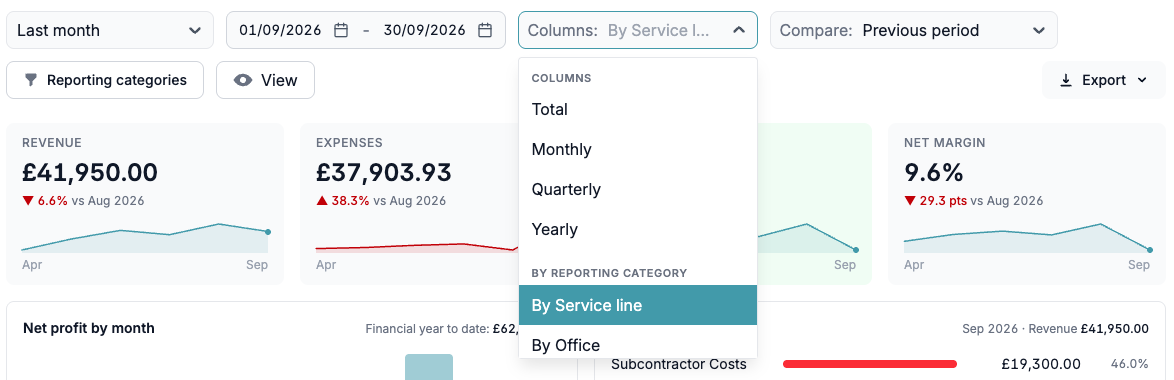Click the net profit month bar
1174x380 pixels.
(429, 367)
